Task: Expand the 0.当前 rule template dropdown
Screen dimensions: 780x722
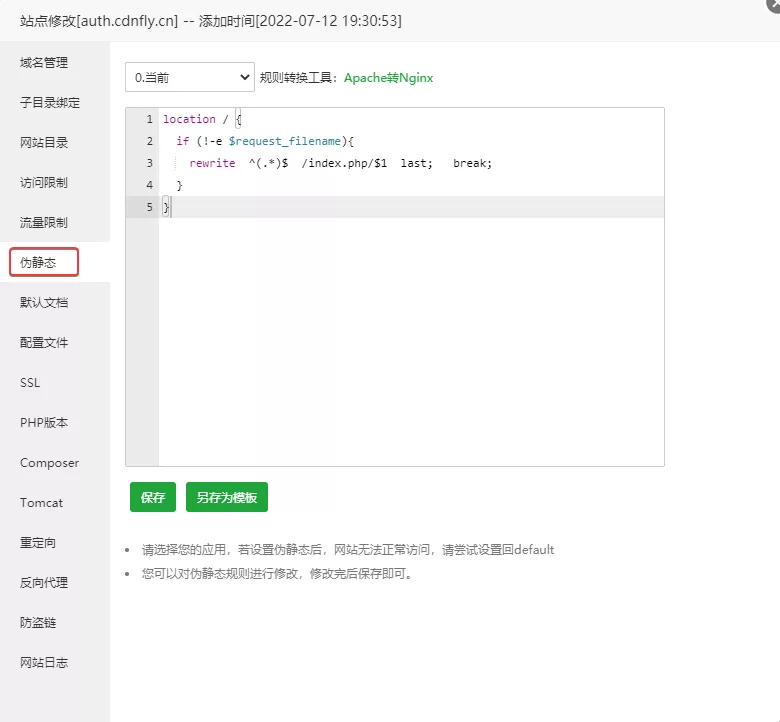Action: point(190,77)
